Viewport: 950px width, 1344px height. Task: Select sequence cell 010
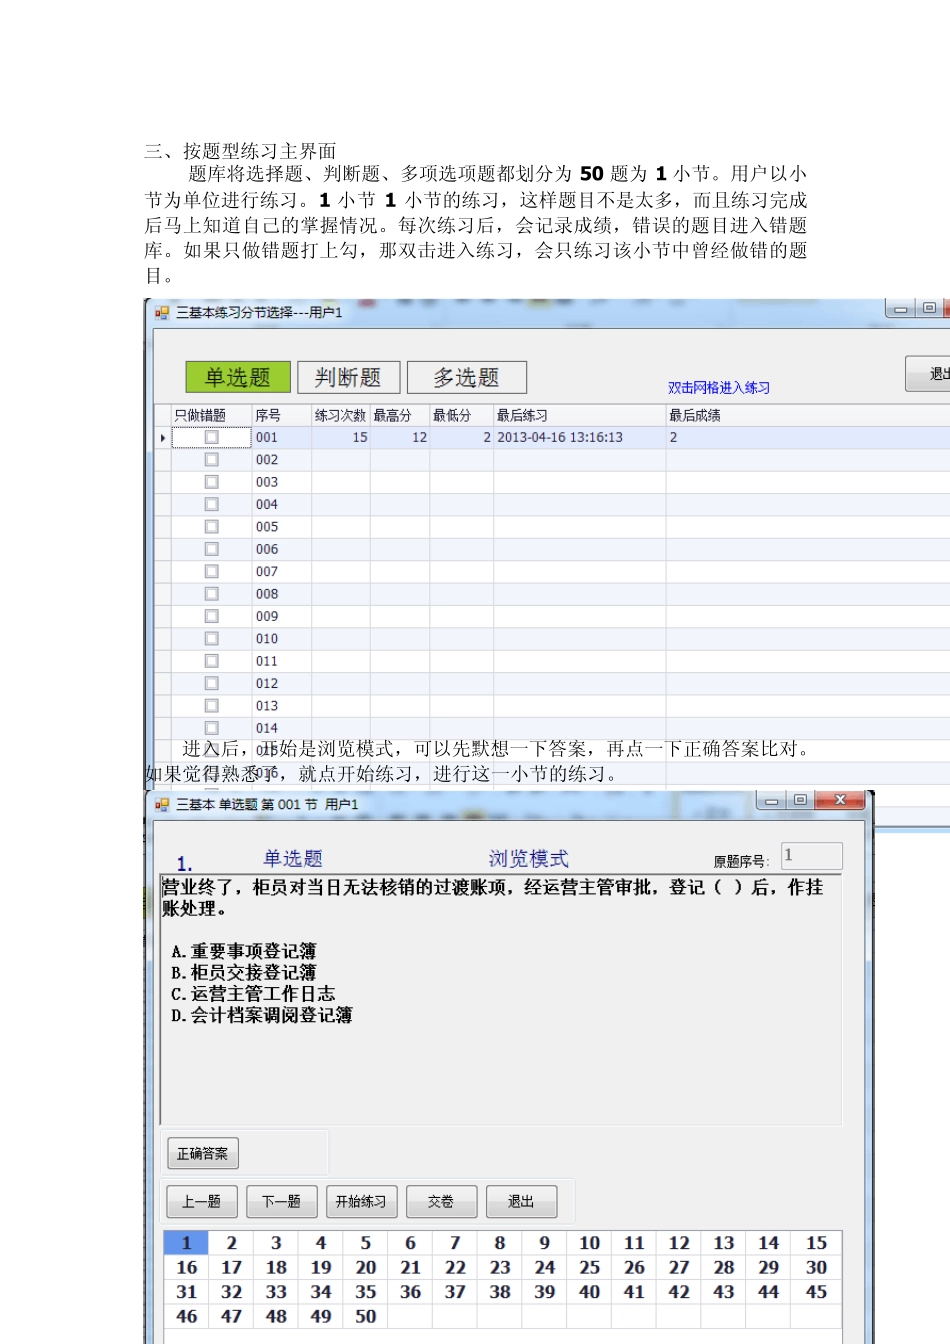[x=281, y=639]
